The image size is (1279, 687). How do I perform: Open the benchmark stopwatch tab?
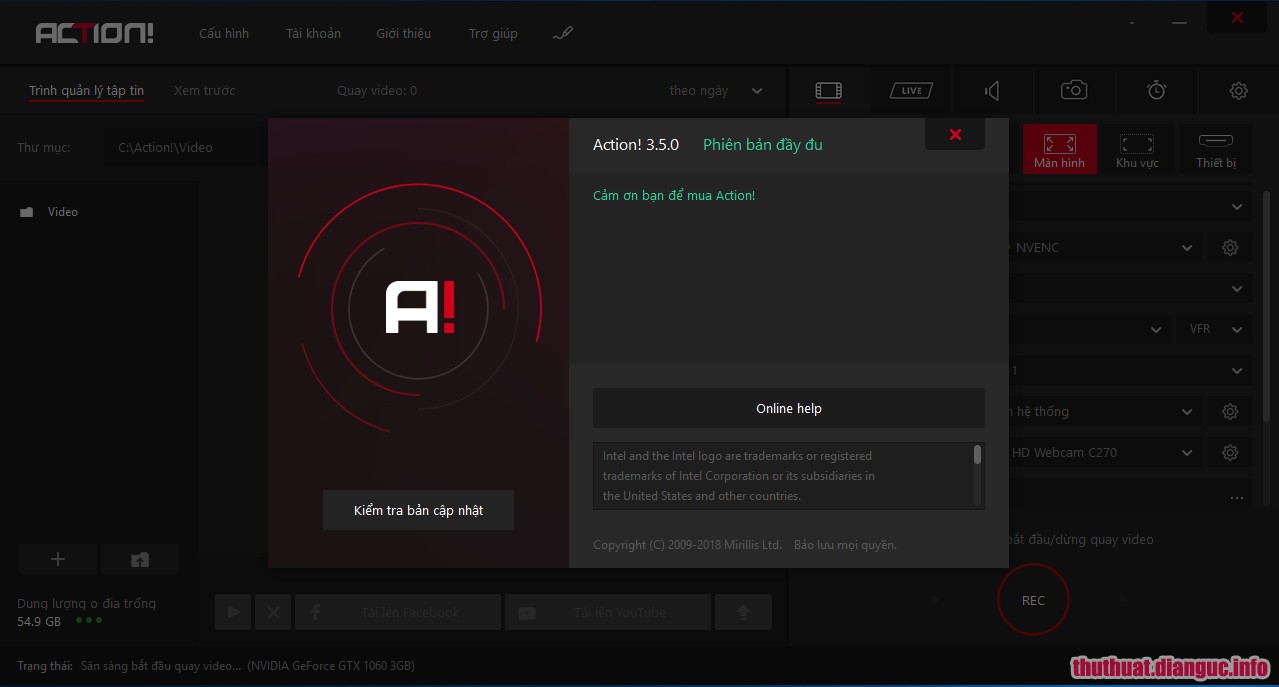[1156, 90]
